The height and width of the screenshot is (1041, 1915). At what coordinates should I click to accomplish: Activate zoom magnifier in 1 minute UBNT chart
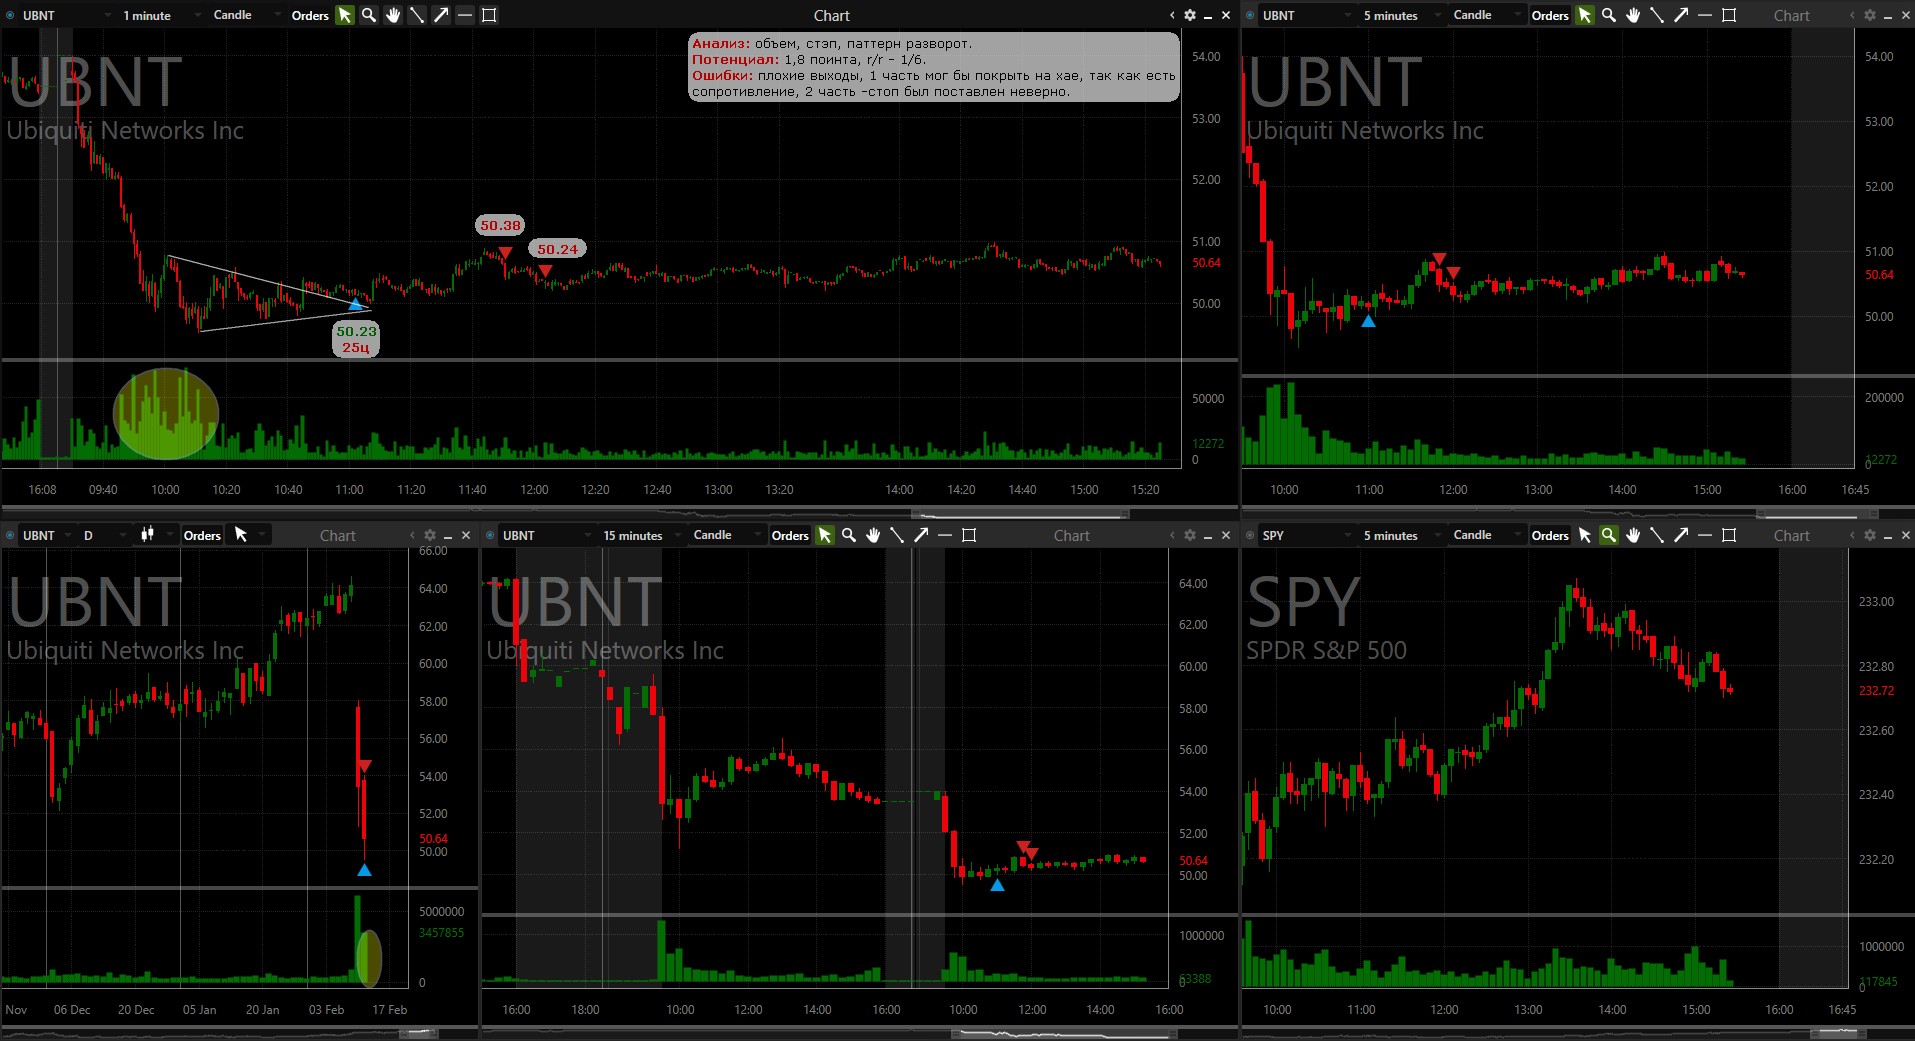point(369,15)
